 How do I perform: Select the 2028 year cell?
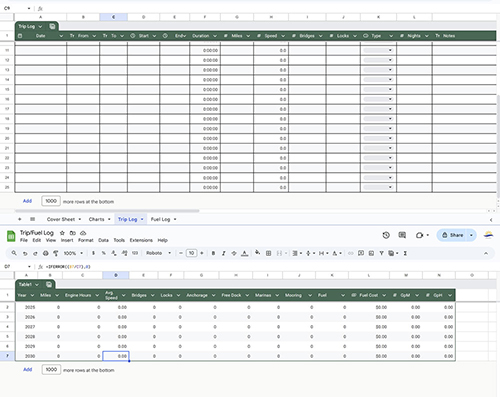[27, 337]
